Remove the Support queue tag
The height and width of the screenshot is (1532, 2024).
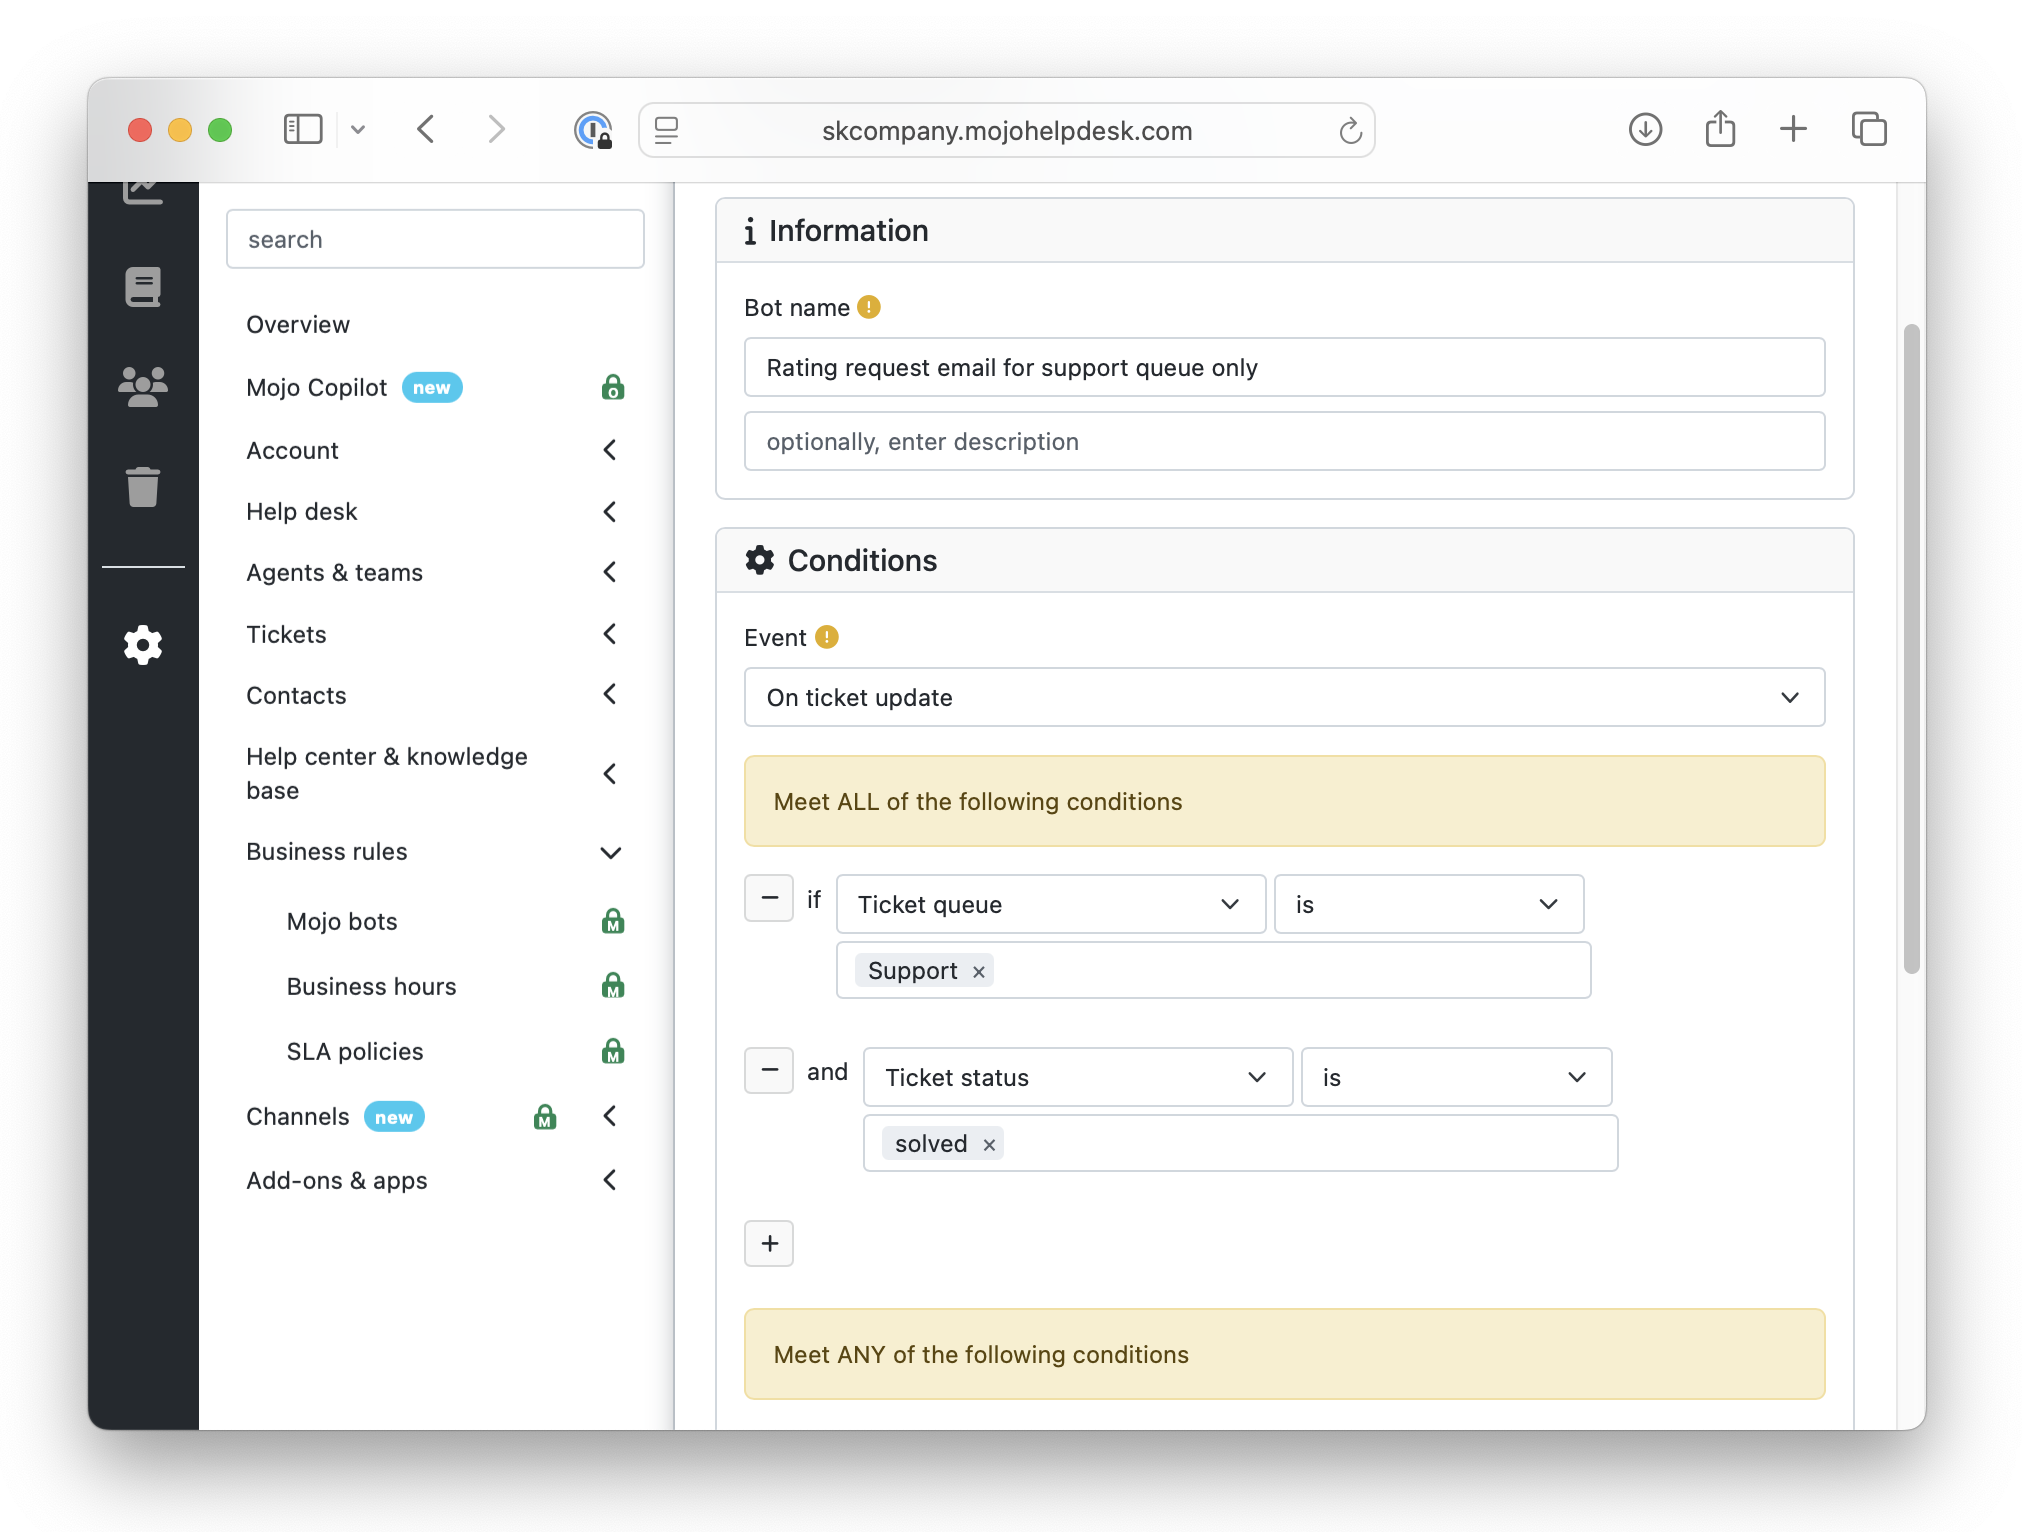979,972
